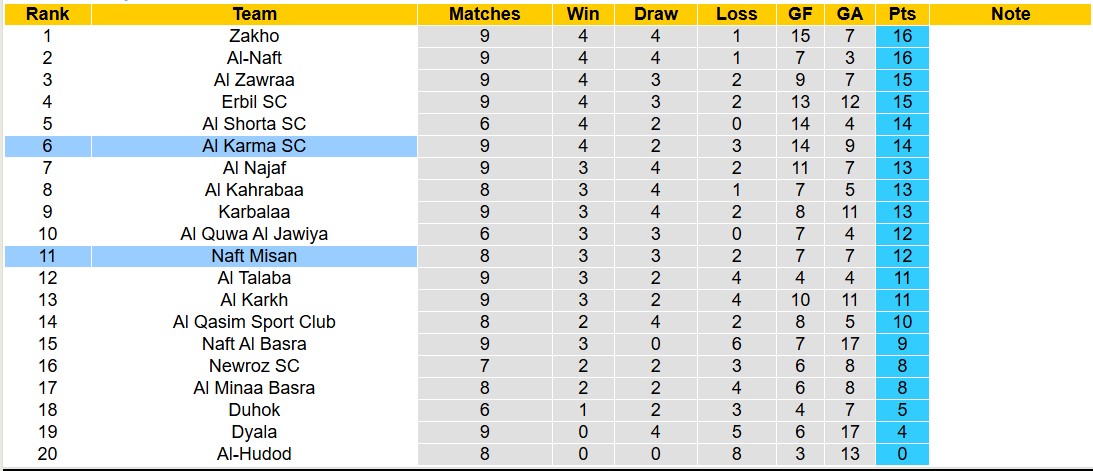Open Al Zawraa team entry
This screenshot has width=1093, height=471.
point(254,80)
